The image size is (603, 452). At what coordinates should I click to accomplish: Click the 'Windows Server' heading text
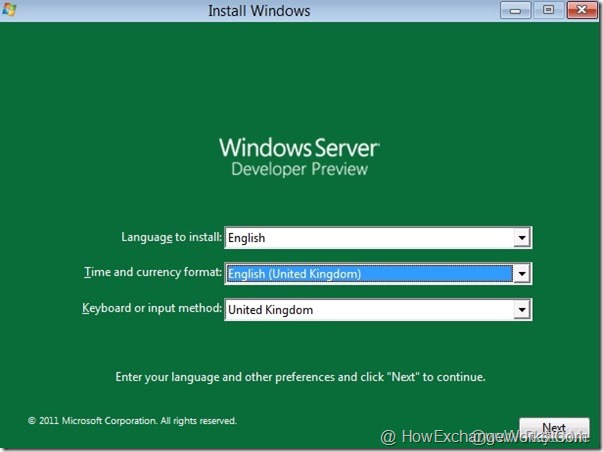[x=299, y=148]
